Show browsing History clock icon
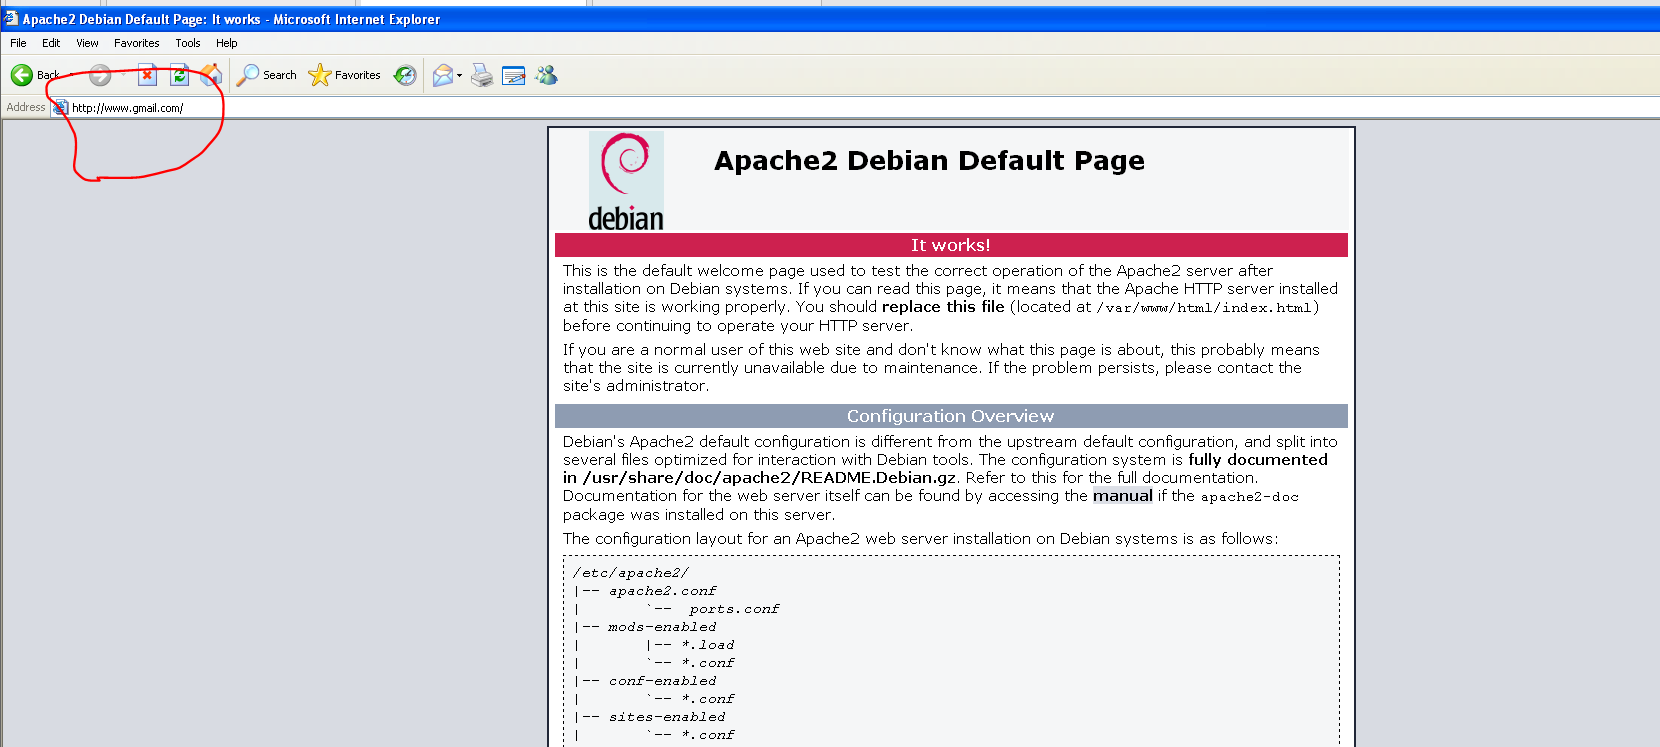The image size is (1660, 747). click(x=405, y=75)
